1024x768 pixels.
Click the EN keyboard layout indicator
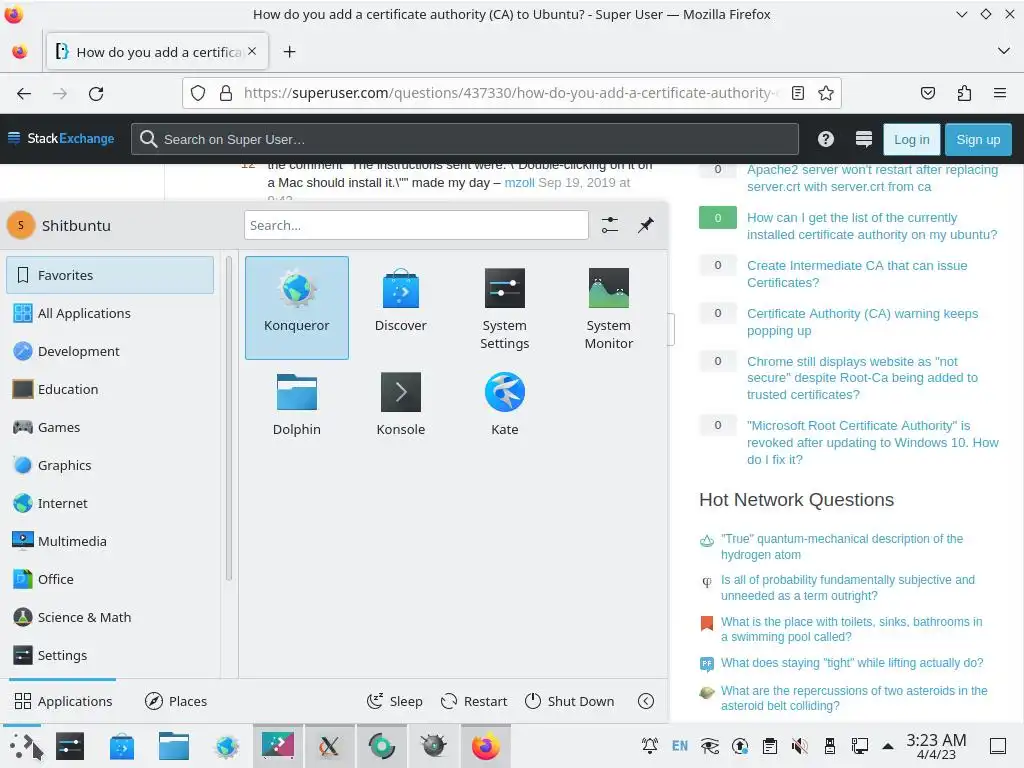(x=679, y=746)
